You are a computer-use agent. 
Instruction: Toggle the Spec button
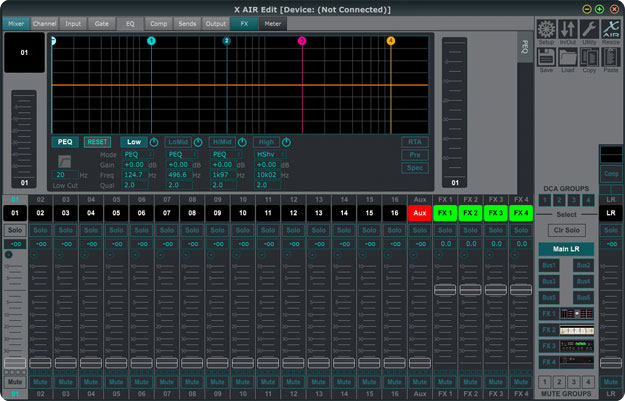click(415, 168)
